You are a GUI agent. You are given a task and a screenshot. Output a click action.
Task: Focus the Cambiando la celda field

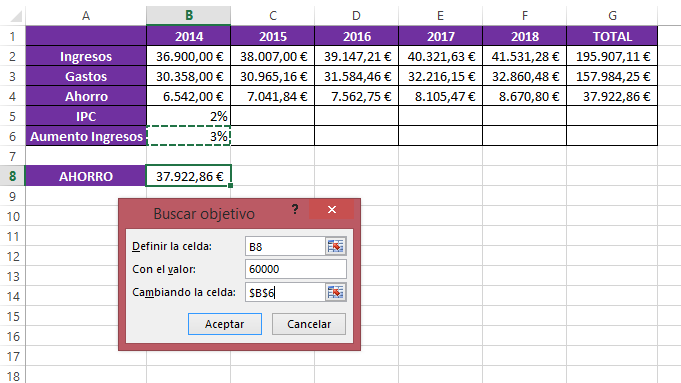pyautogui.click(x=285, y=292)
